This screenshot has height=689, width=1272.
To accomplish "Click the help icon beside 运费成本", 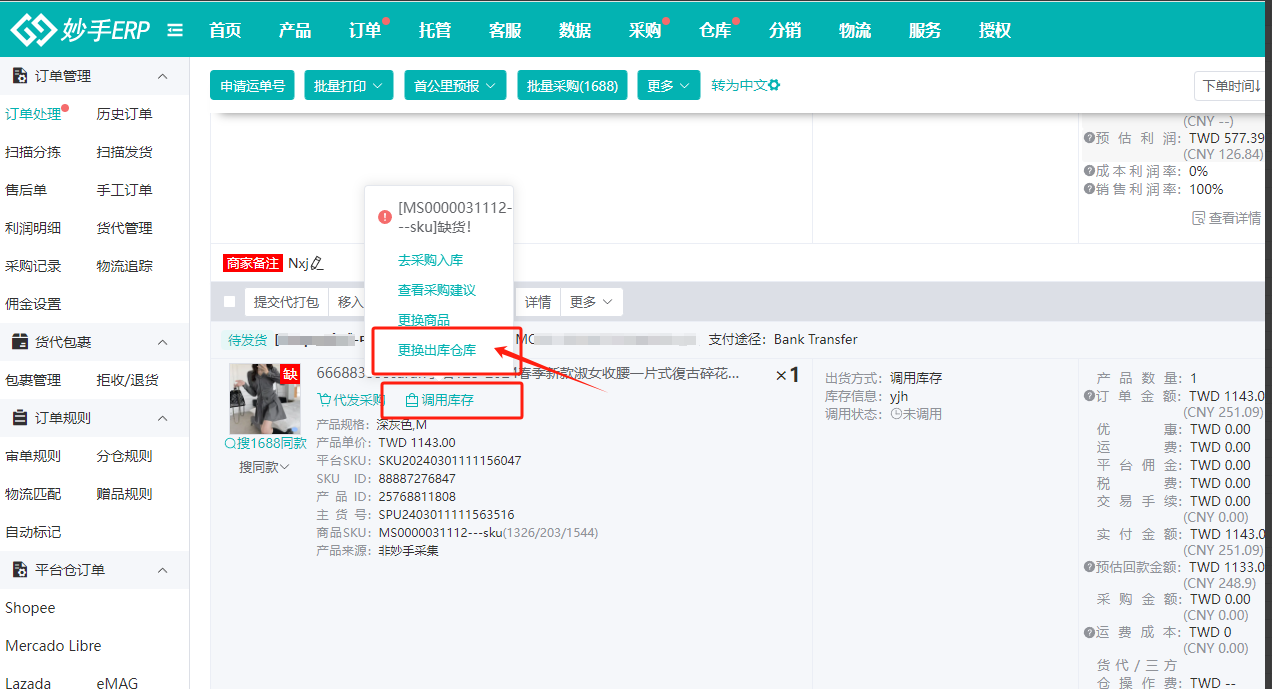I will (x=1089, y=632).
